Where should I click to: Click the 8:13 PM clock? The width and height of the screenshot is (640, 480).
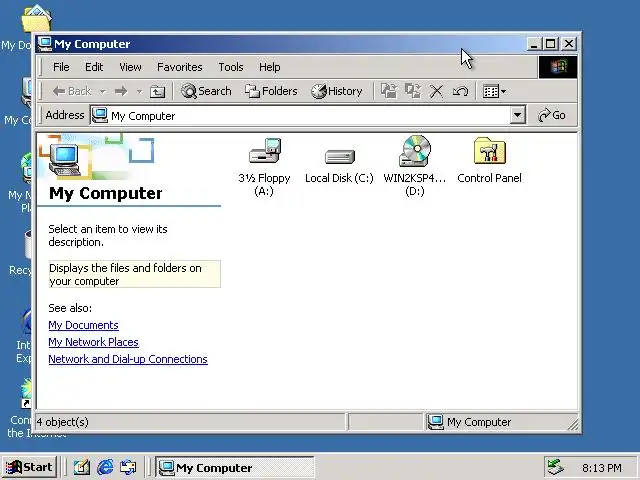(x=602, y=468)
